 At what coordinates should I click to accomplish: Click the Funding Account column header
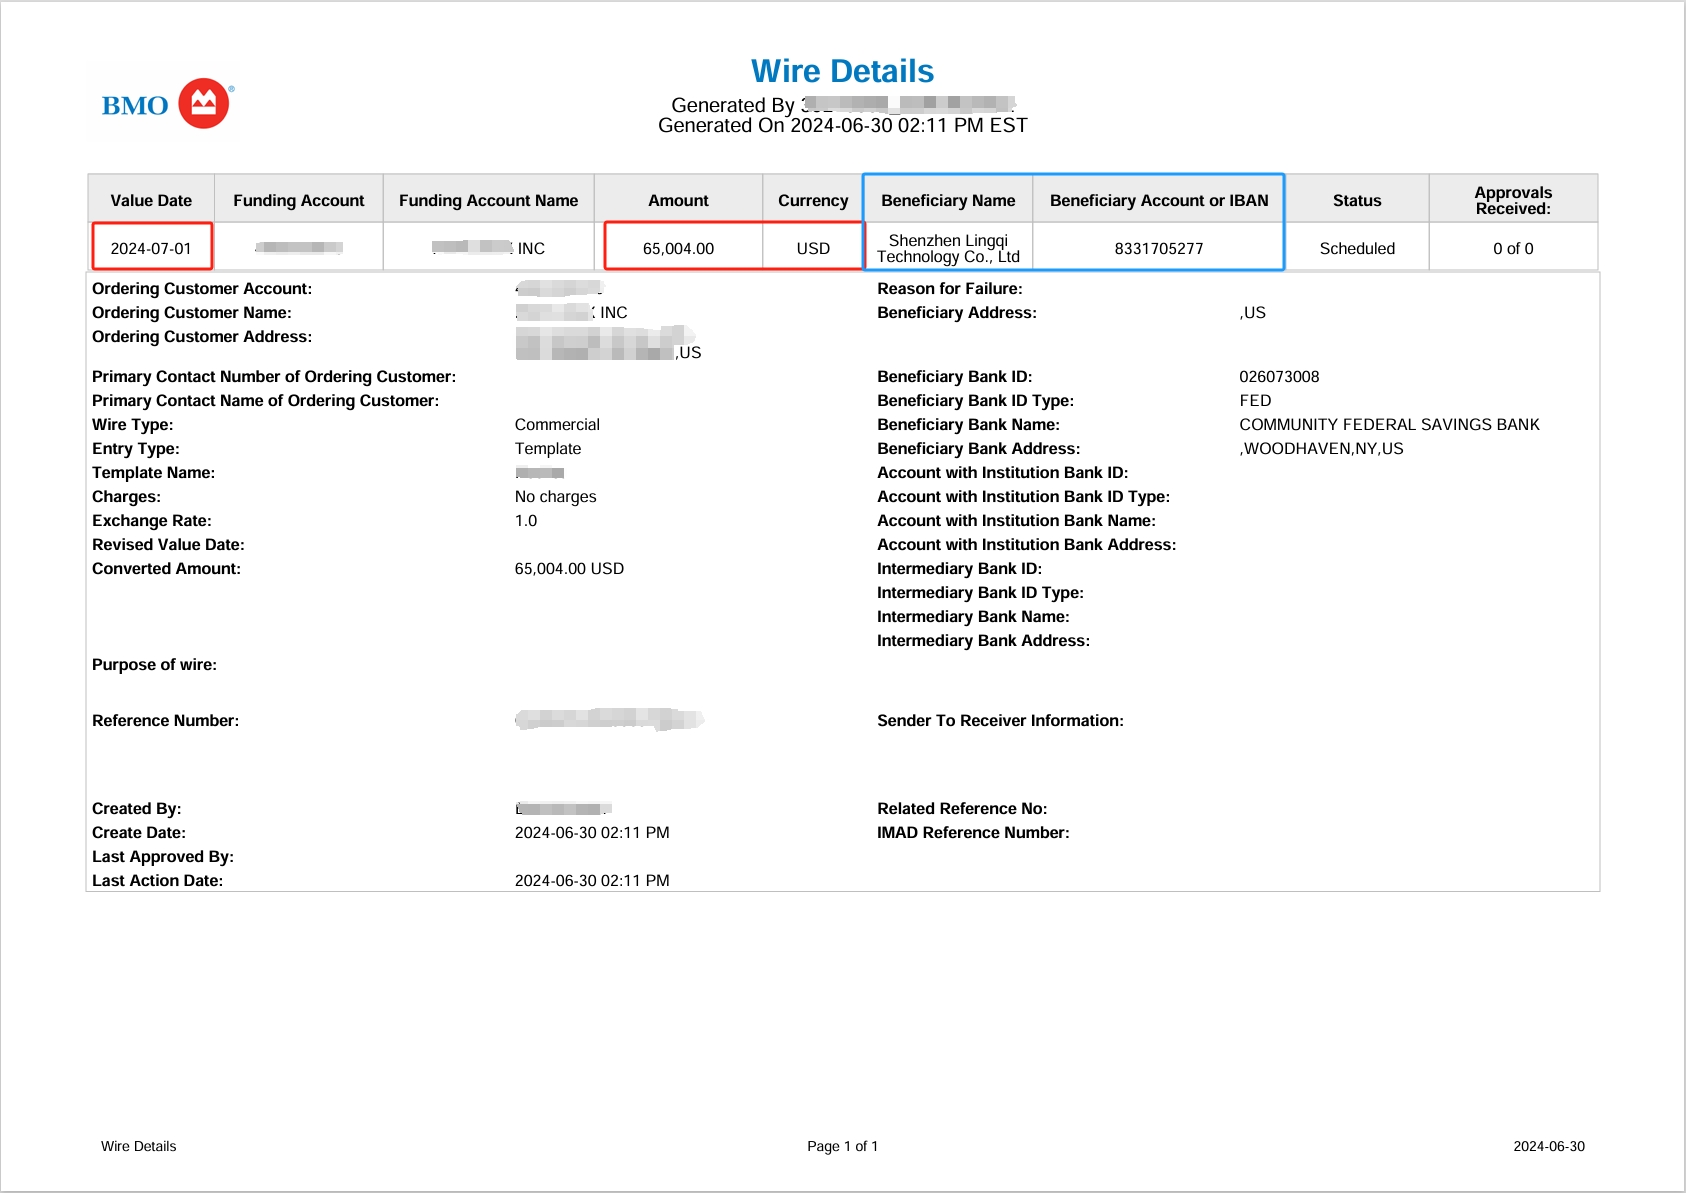point(299,200)
